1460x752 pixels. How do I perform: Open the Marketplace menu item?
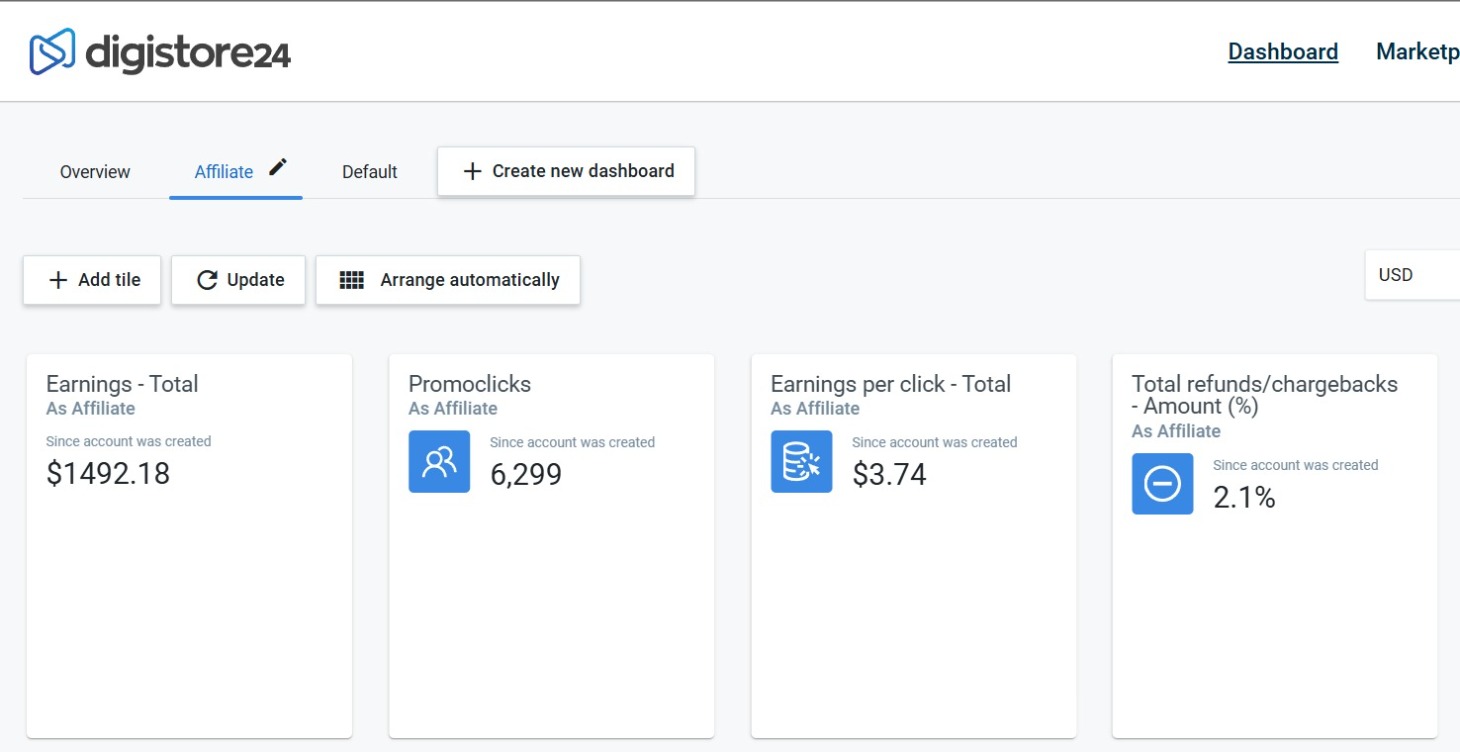1417,52
